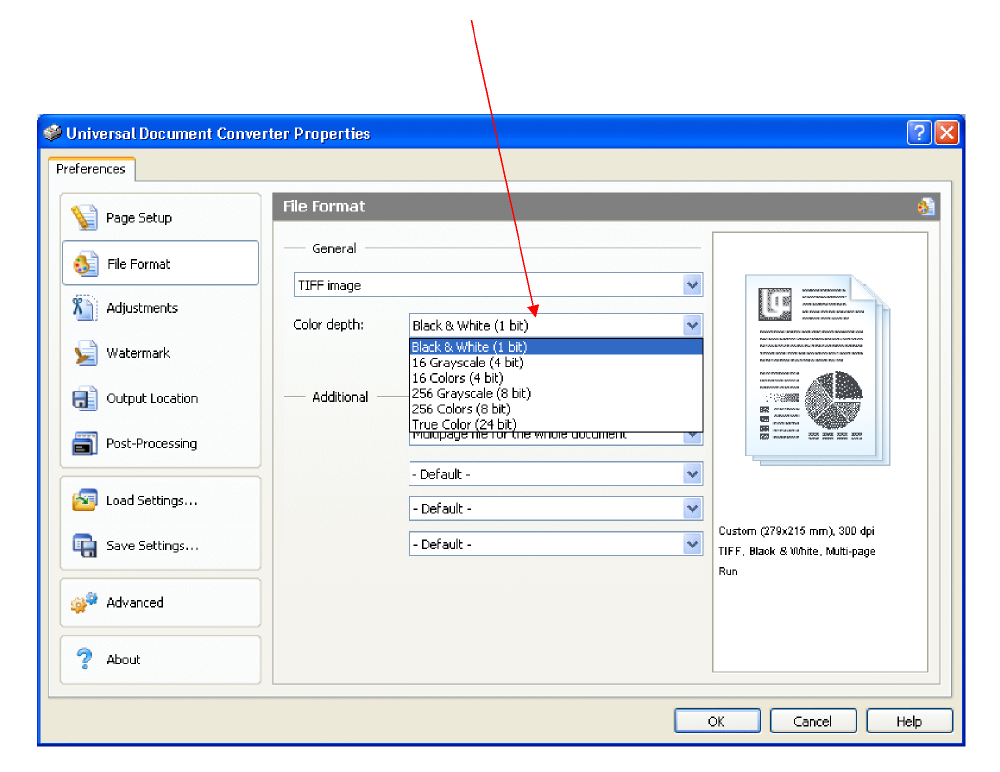Click the dialog title text

tap(218, 133)
